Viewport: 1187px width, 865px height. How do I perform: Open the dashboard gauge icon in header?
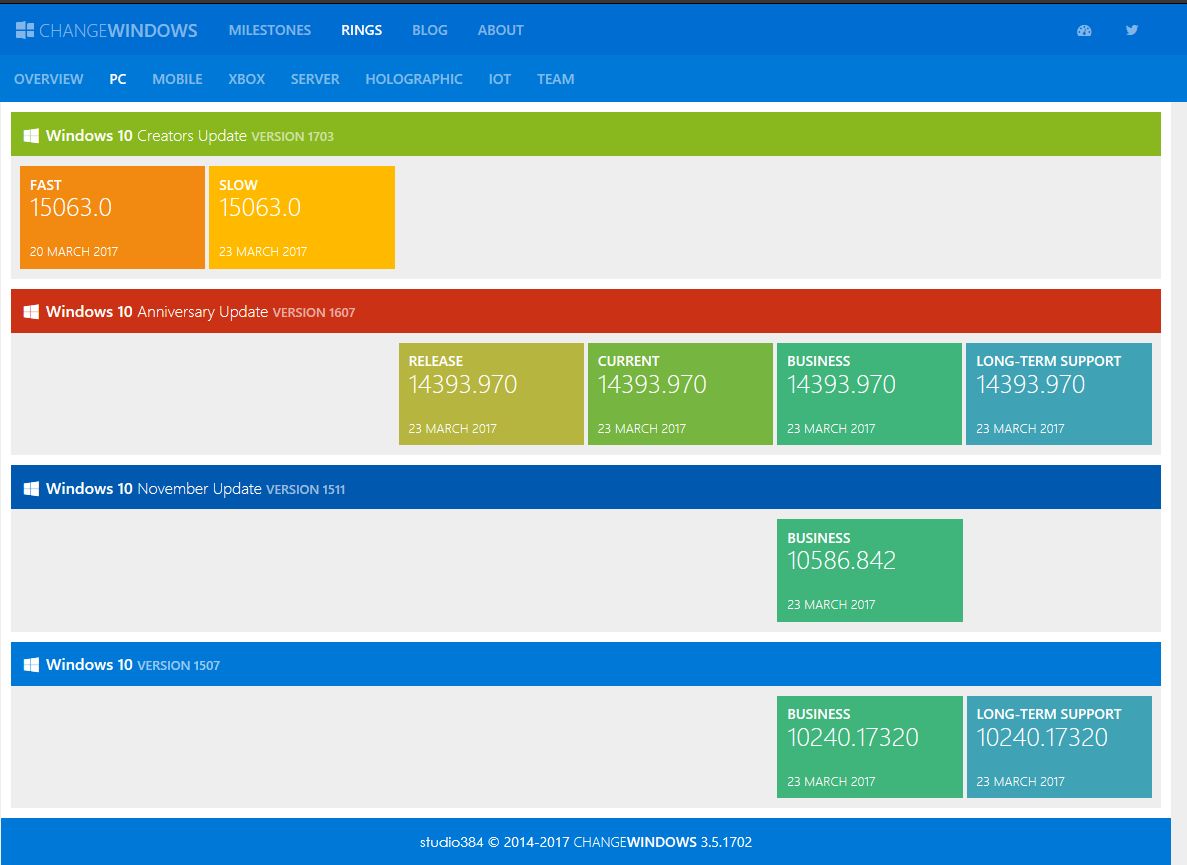coord(1084,30)
